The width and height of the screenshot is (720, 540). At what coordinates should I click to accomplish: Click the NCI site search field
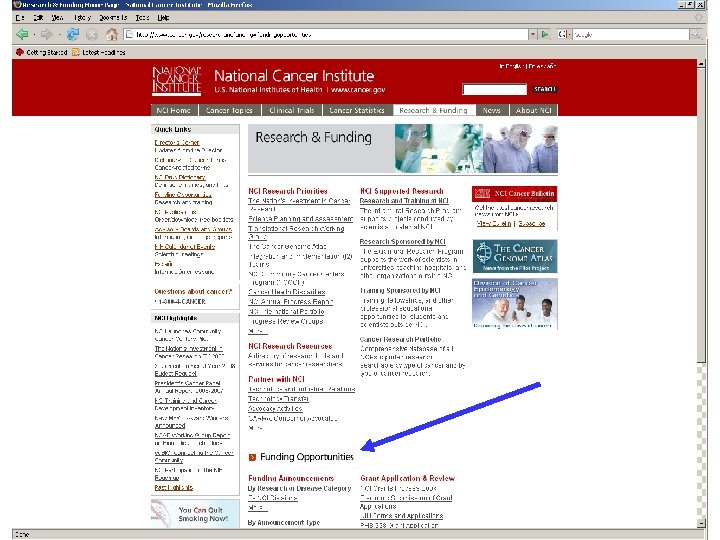495,90
